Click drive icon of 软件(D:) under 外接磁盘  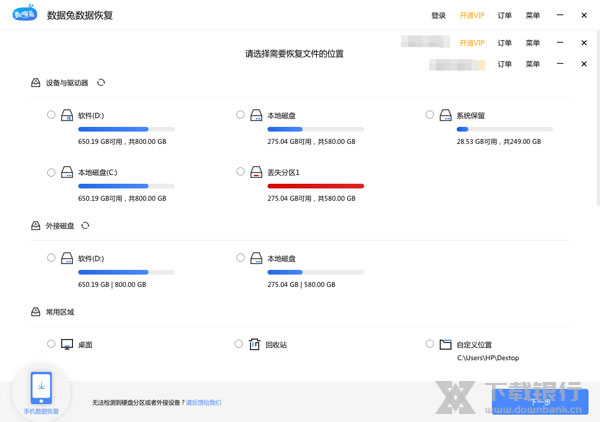67,258
